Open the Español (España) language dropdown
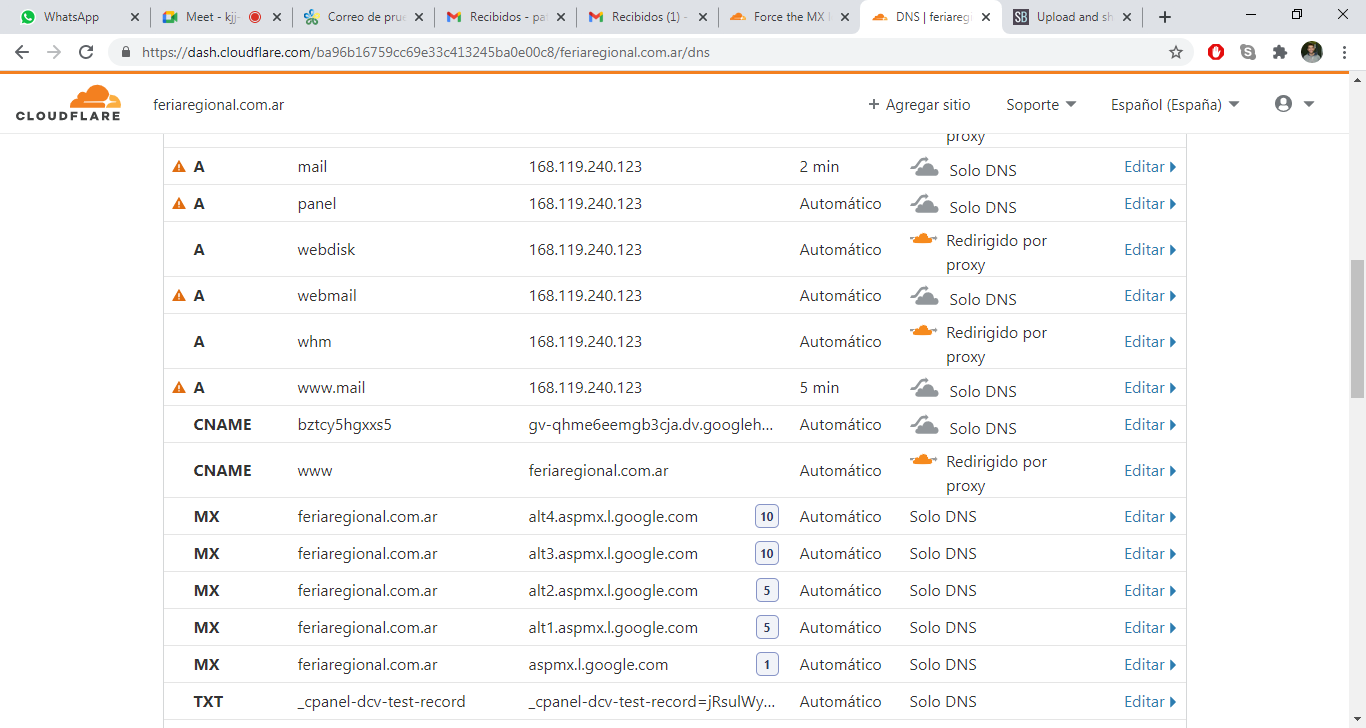 pos(1175,104)
